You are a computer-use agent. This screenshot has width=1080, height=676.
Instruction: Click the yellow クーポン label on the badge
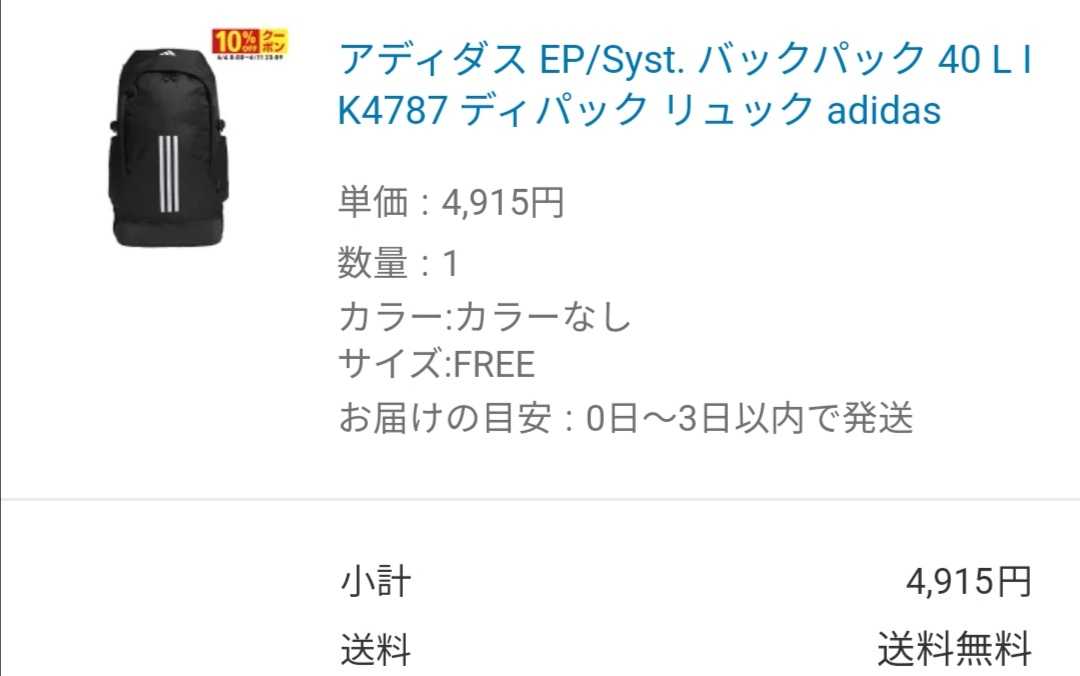[x=273, y=41]
